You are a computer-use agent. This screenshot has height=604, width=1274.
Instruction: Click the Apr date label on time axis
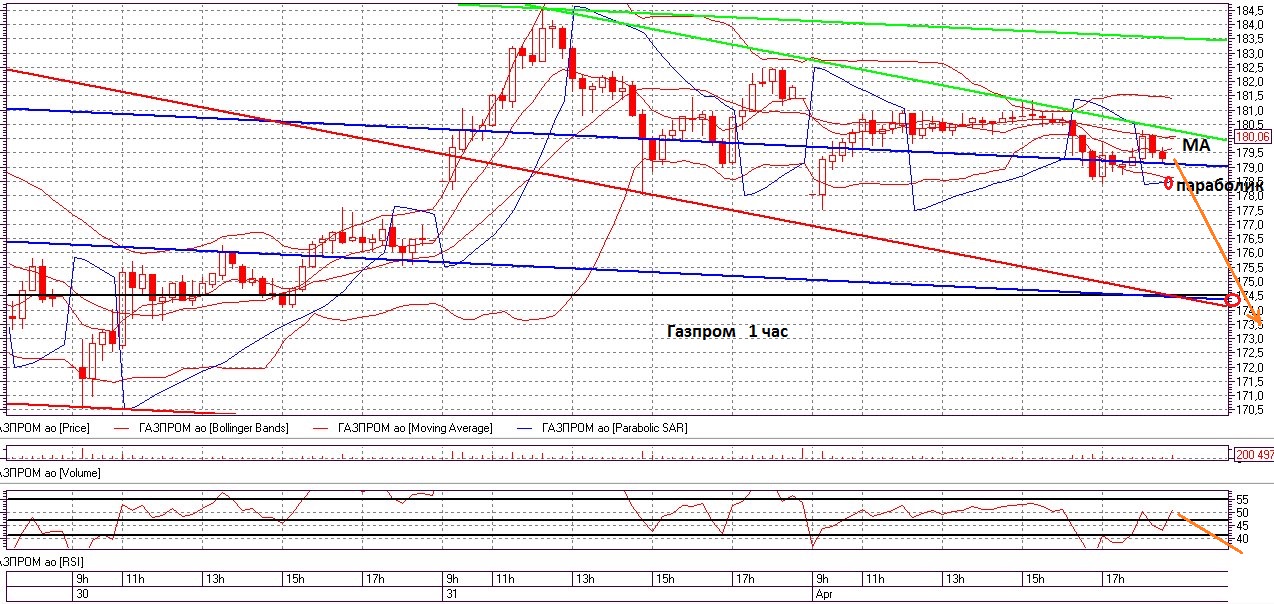(x=824, y=593)
